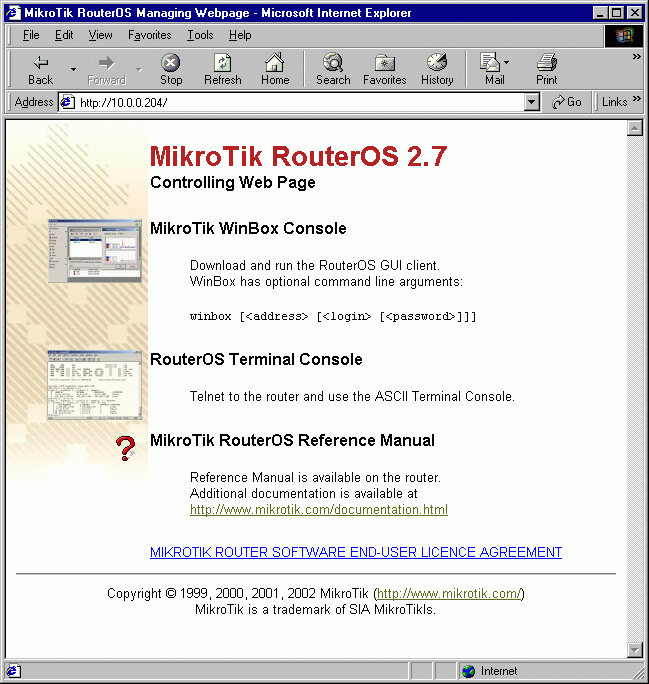Viewport: 649px width, 684px height.
Task: Open the Forward history dropdown arrow
Action: 139,69
